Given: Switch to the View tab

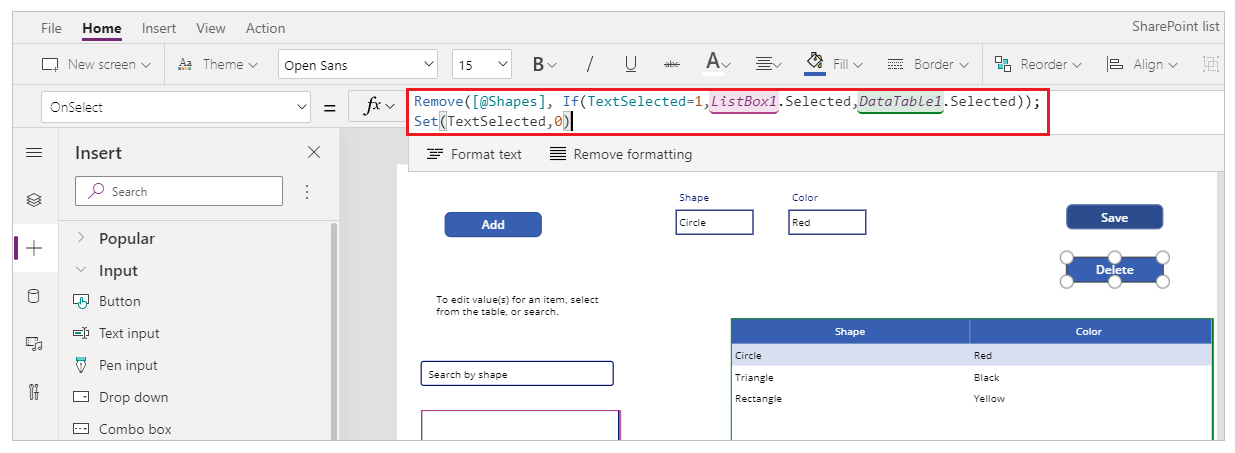Looking at the screenshot, I should pyautogui.click(x=211, y=28).
